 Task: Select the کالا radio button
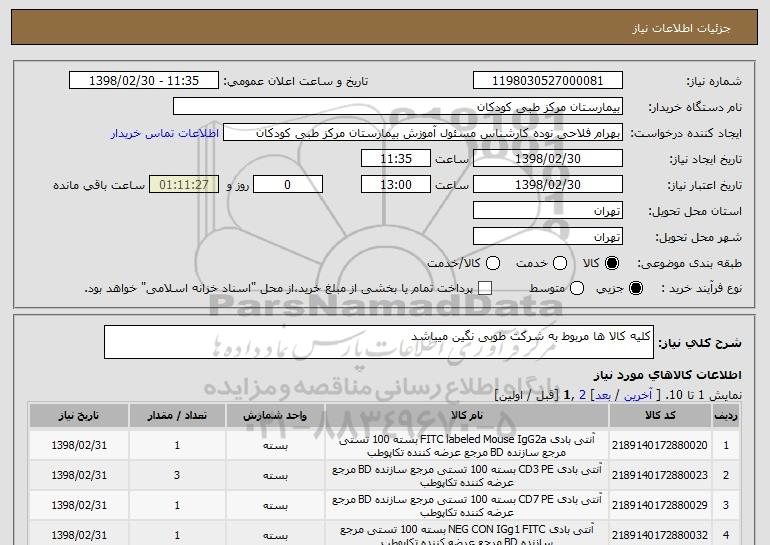612,263
